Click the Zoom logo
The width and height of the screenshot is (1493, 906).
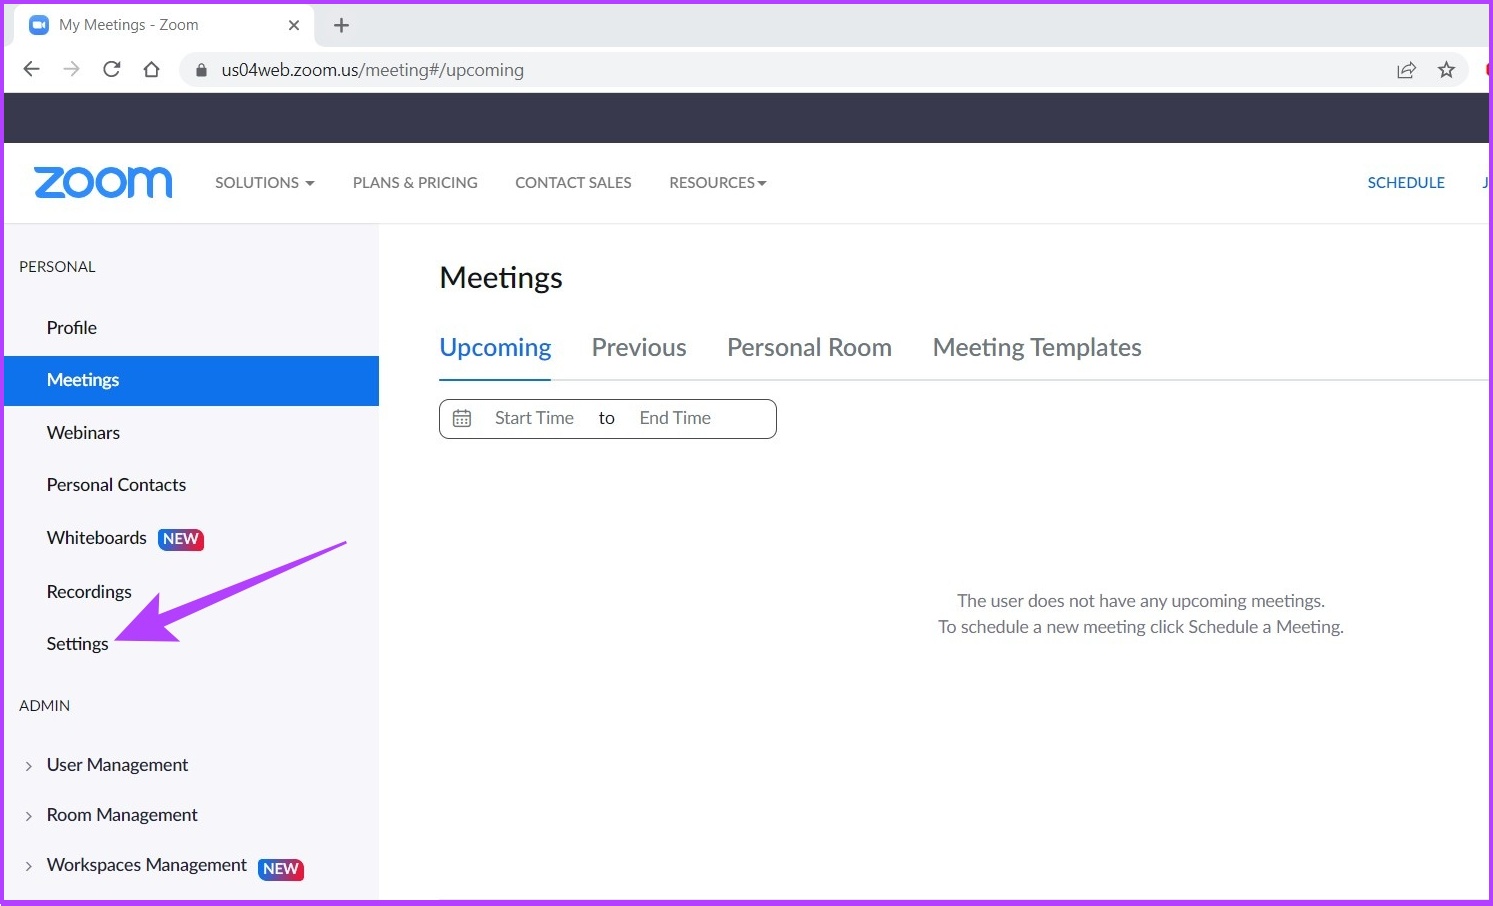[103, 182]
